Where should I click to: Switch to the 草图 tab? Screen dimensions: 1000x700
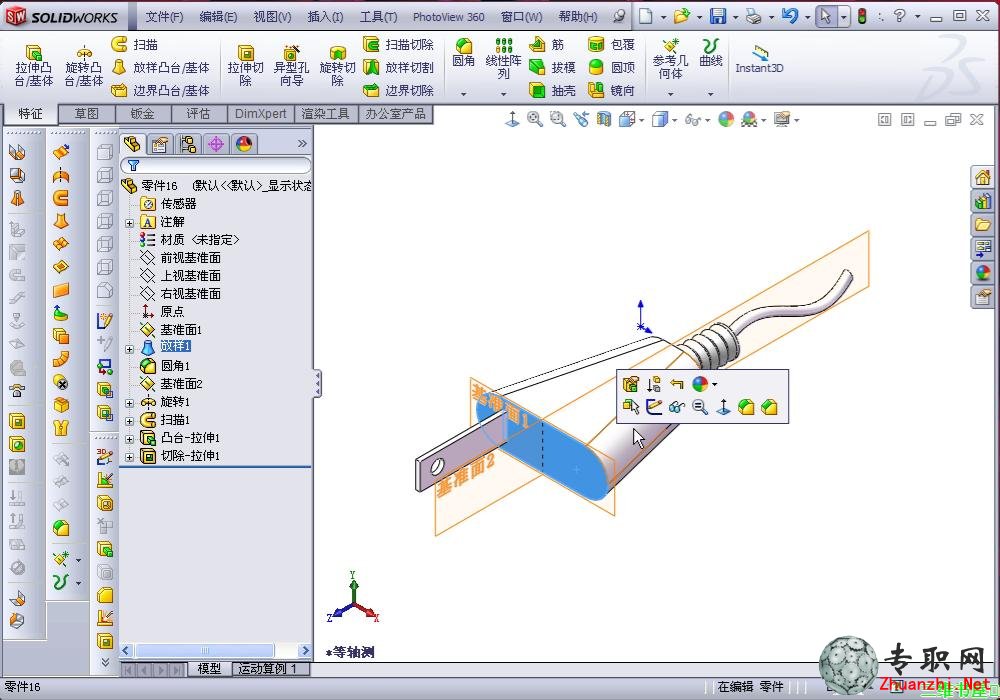point(87,114)
